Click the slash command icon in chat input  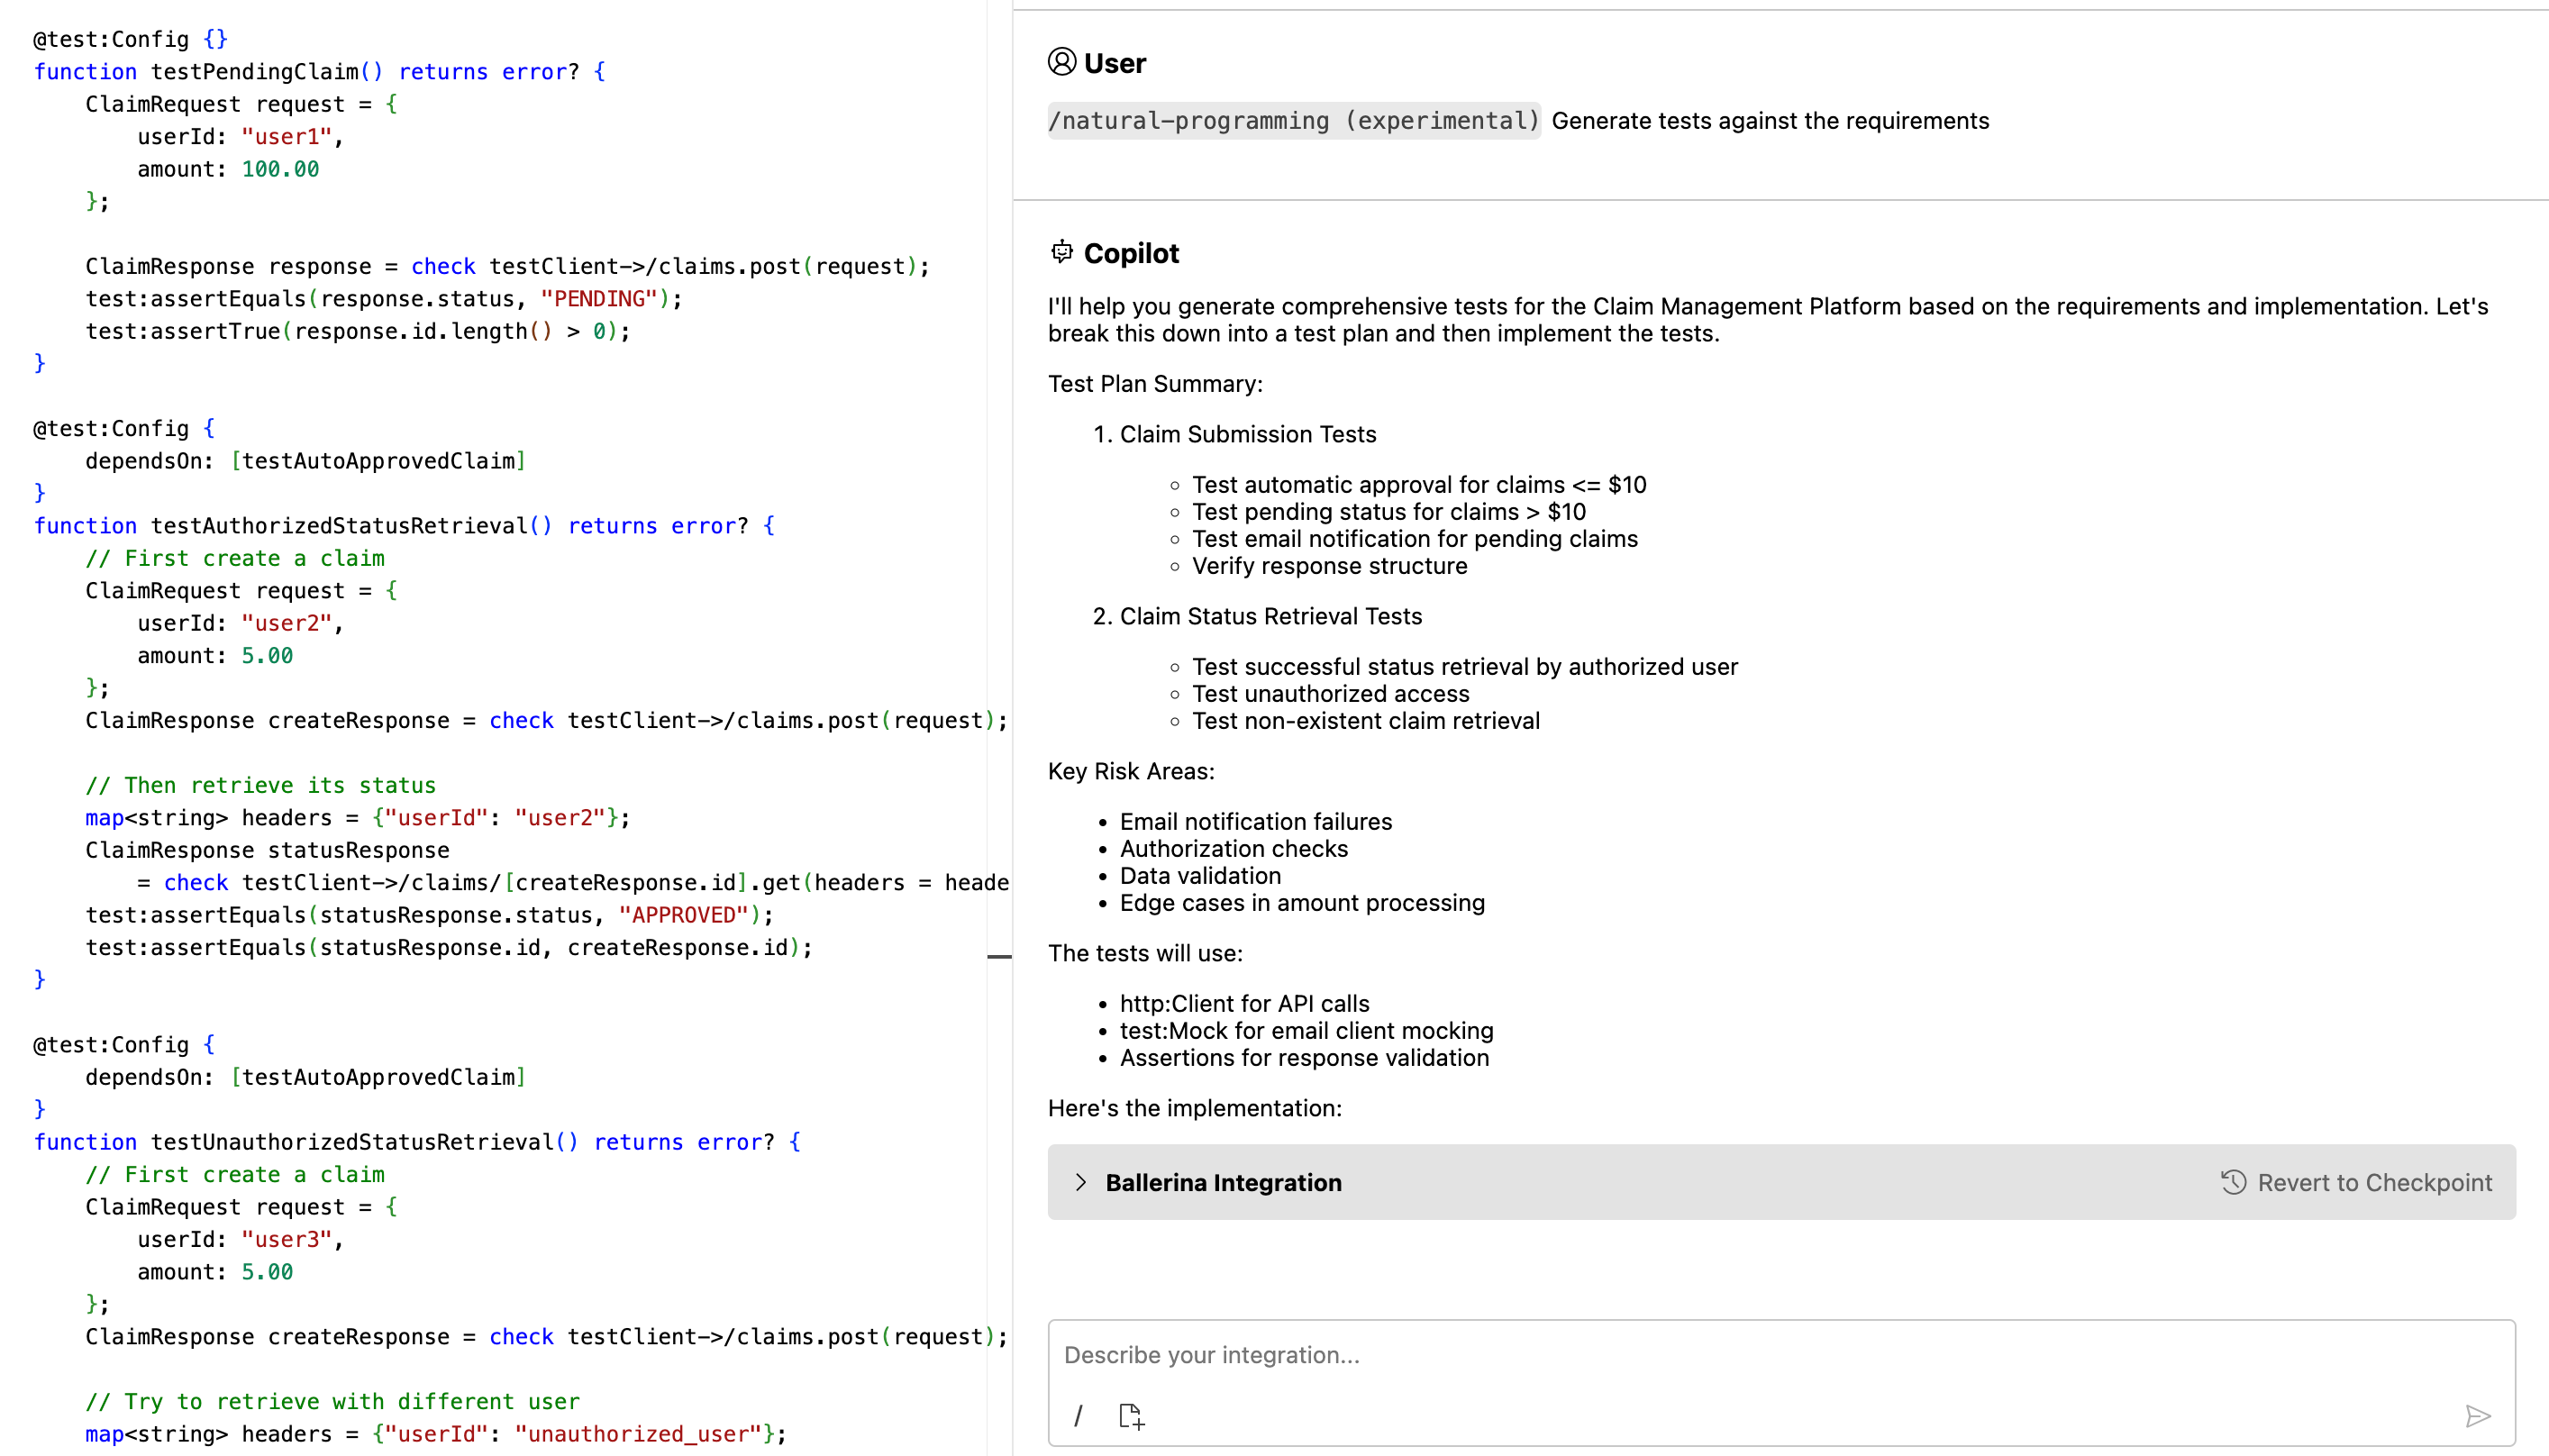(1078, 1416)
